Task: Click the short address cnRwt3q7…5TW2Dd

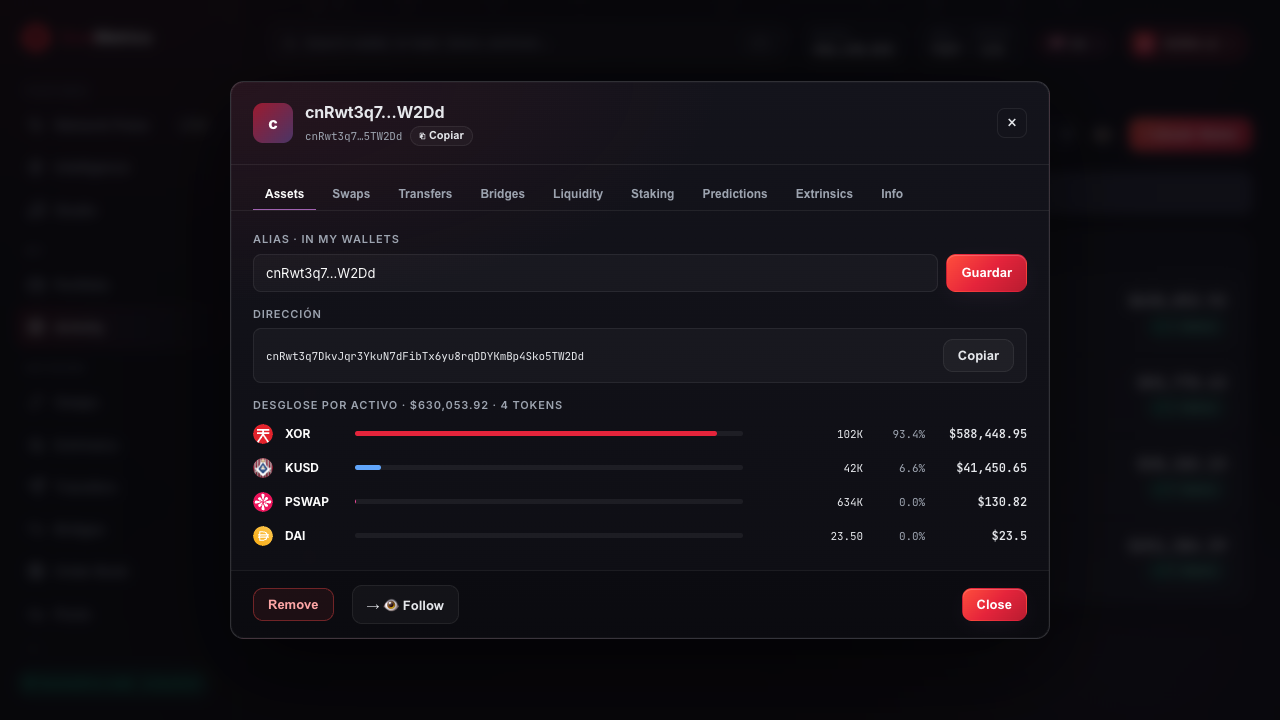Action: (x=354, y=136)
